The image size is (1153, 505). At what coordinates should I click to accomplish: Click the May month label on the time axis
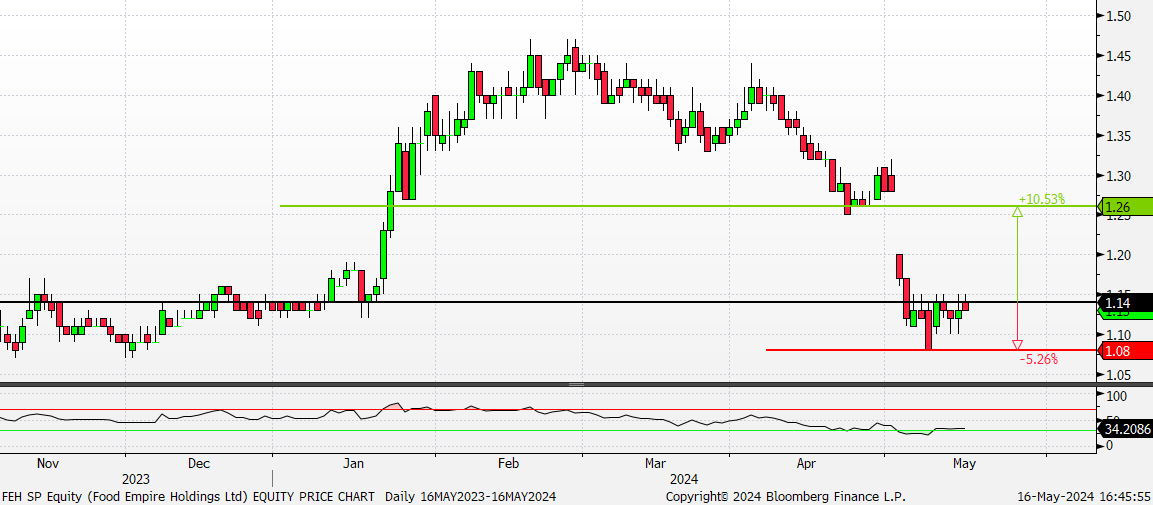(x=964, y=464)
